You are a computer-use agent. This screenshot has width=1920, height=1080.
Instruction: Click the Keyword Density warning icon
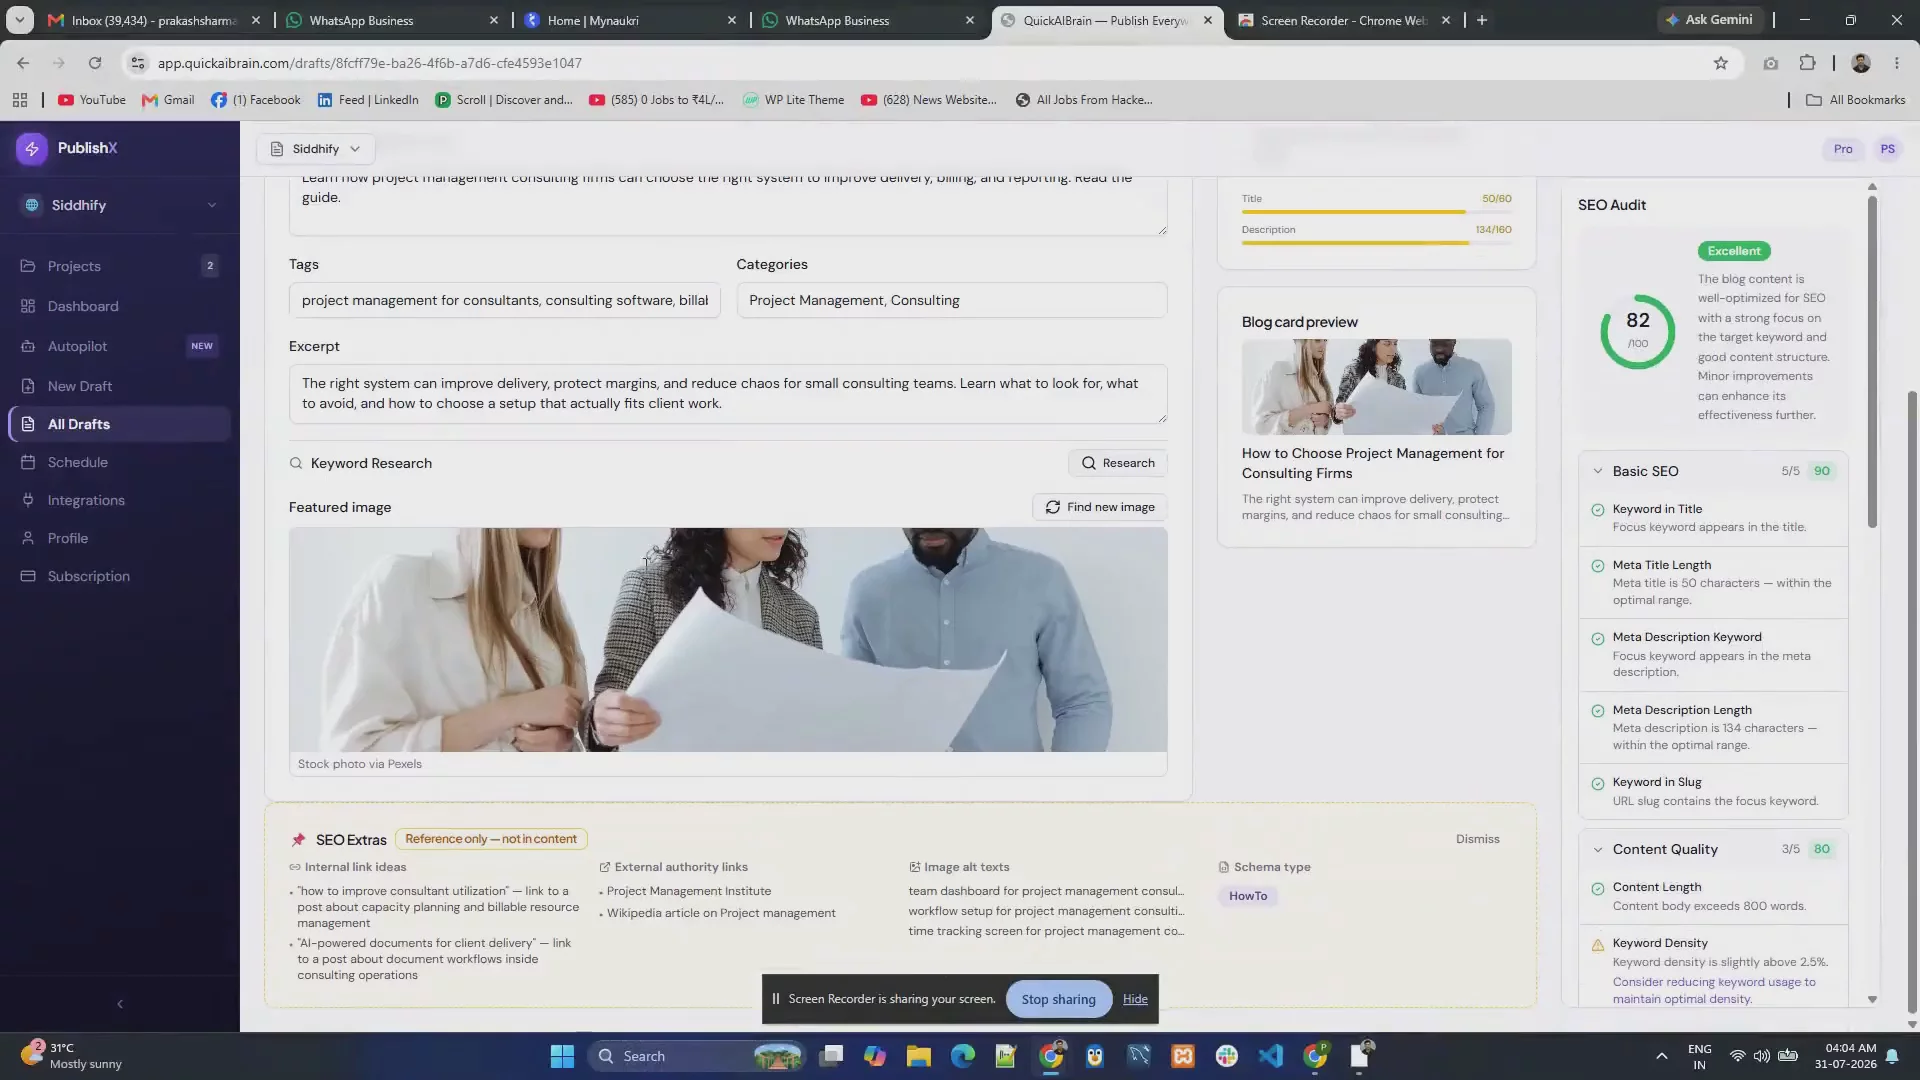click(x=1598, y=944)
